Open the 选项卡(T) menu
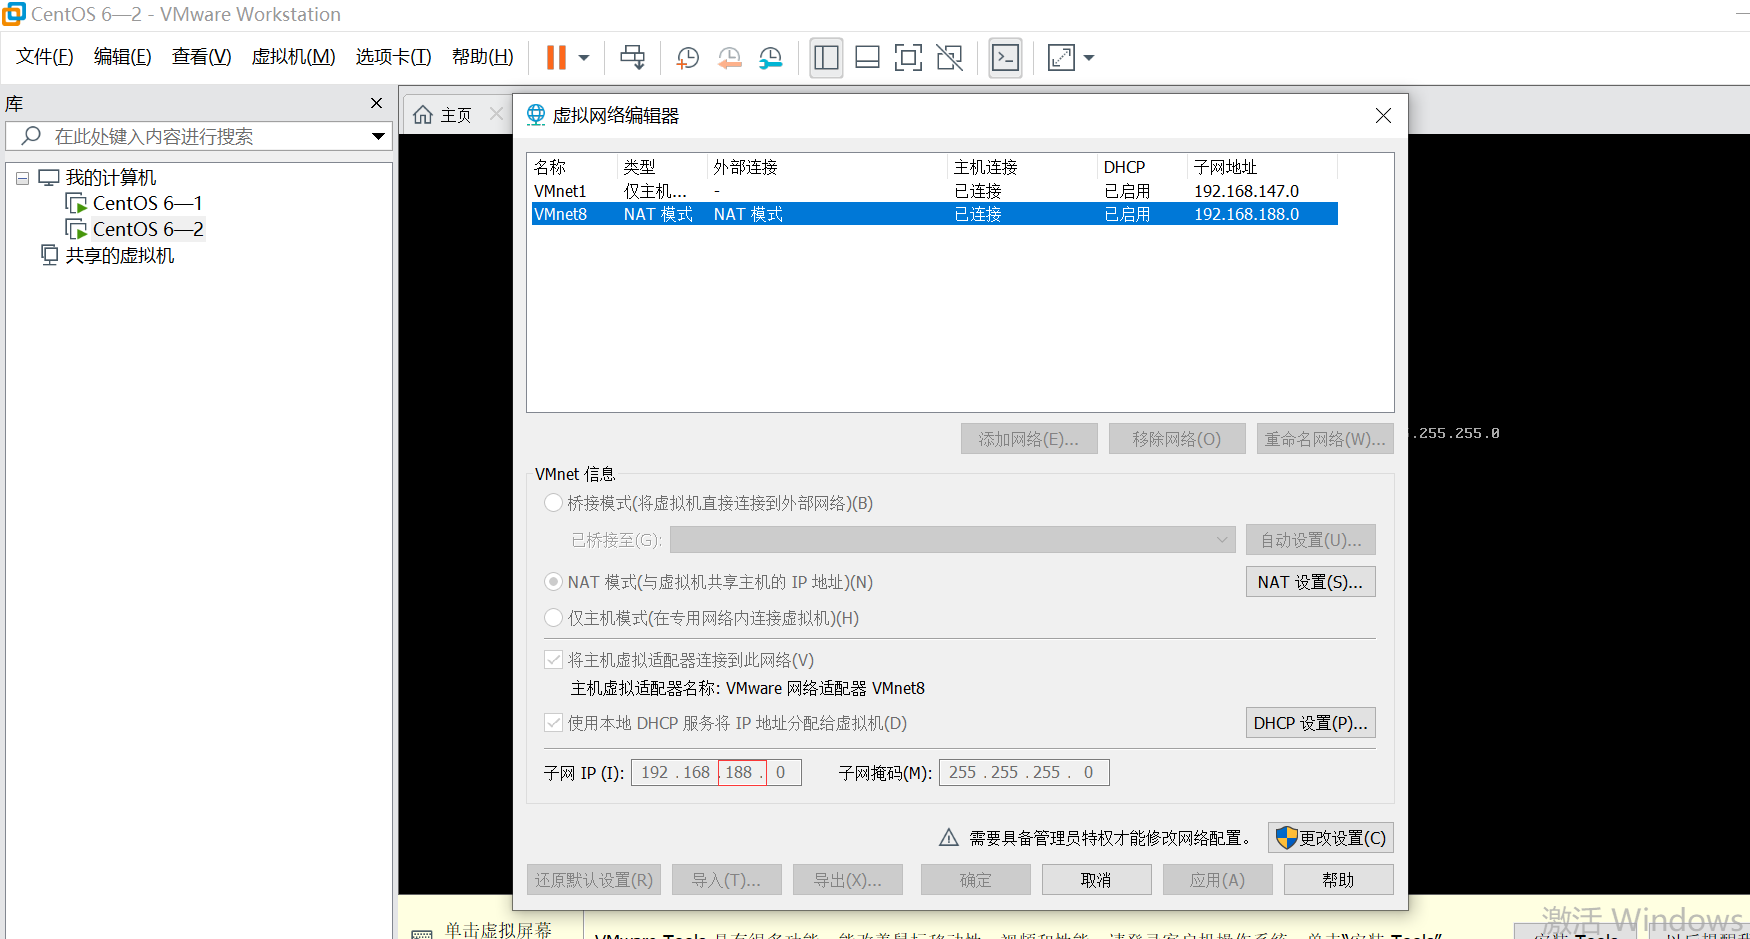 coord(393,57)
